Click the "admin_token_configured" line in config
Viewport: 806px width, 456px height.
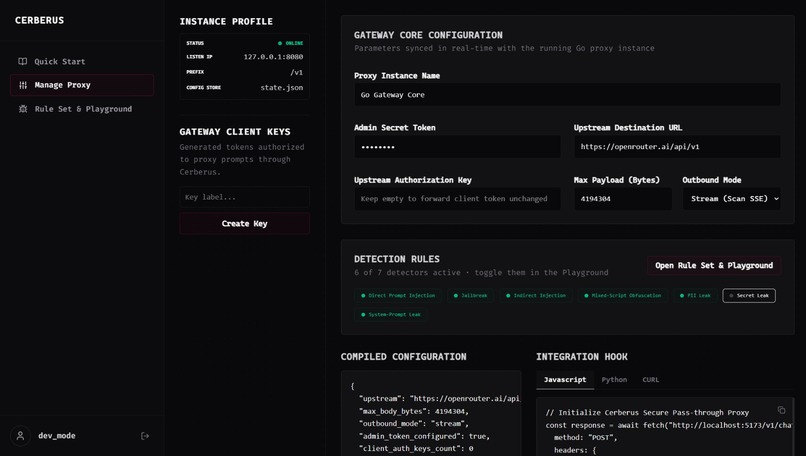(424, 436)
